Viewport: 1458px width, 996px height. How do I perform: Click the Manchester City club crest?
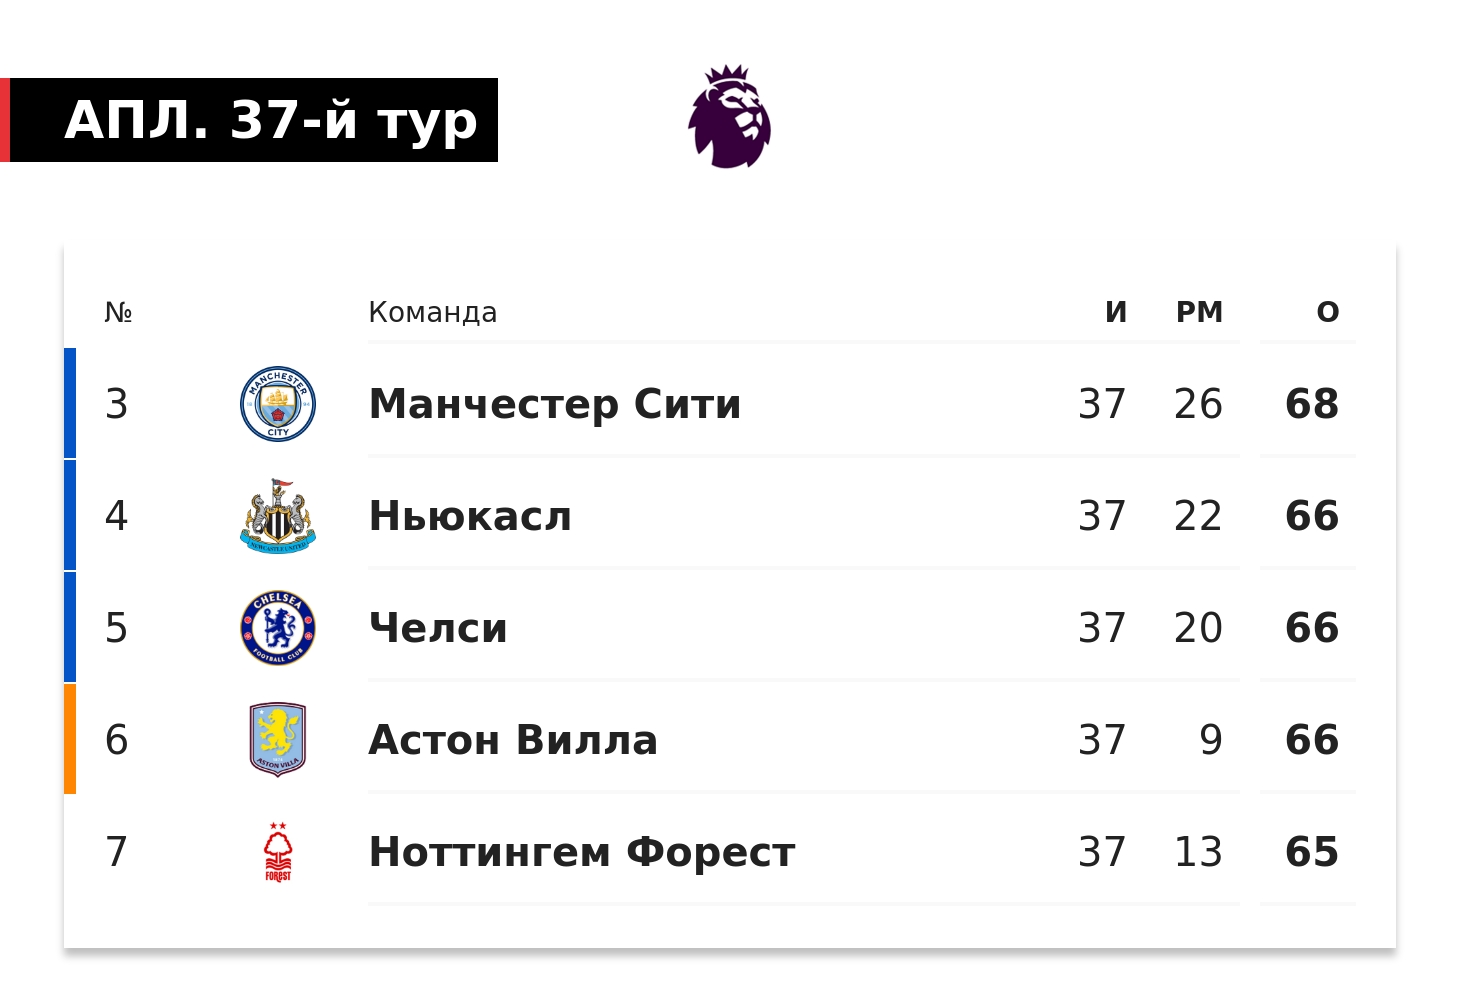(x=278, y=404)
